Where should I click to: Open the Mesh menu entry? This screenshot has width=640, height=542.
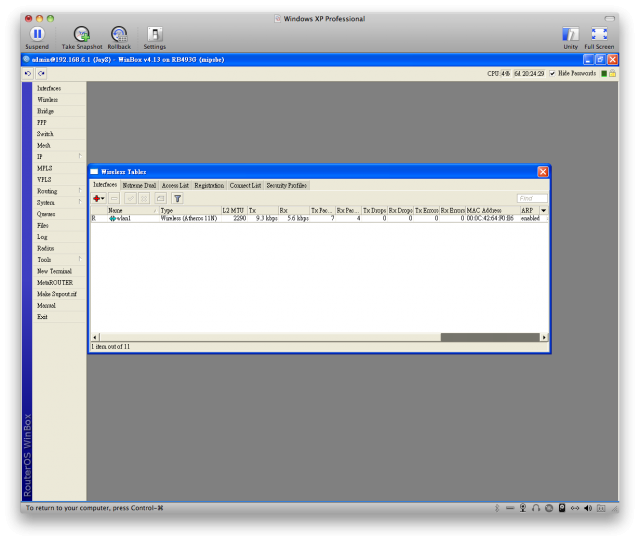pyautogui.click(x=44, y=145)
